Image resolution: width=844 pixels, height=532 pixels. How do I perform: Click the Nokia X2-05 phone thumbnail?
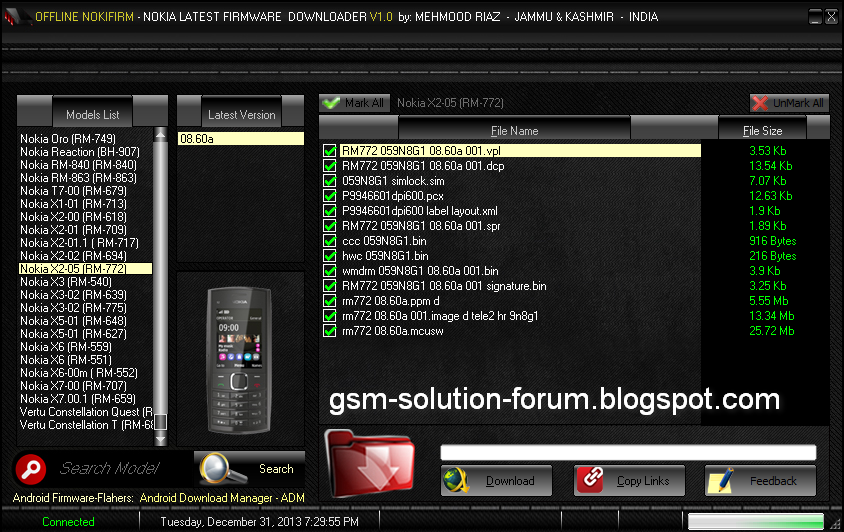pyautogui.click(x=240, y=360)
